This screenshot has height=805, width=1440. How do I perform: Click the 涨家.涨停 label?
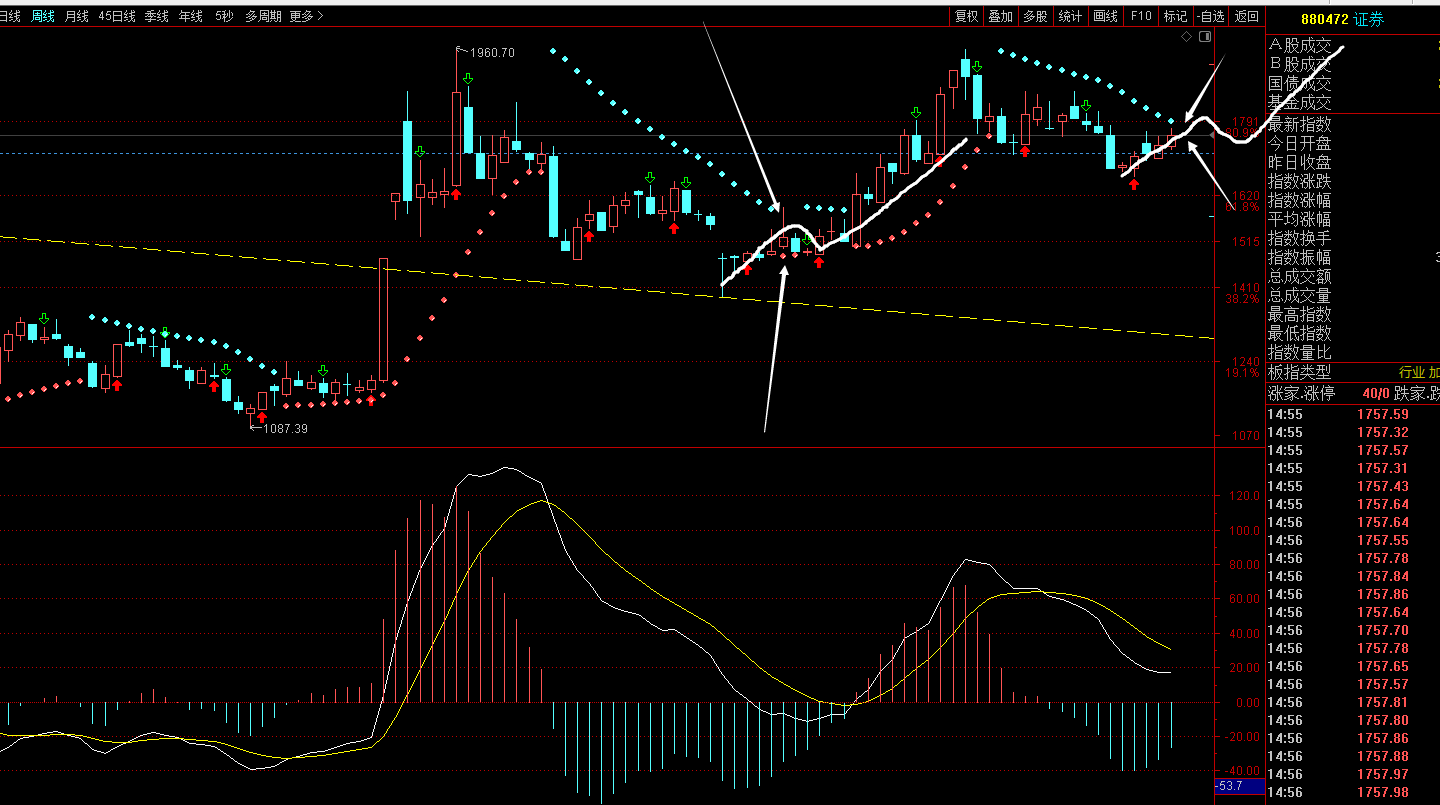coord(1301,393)
